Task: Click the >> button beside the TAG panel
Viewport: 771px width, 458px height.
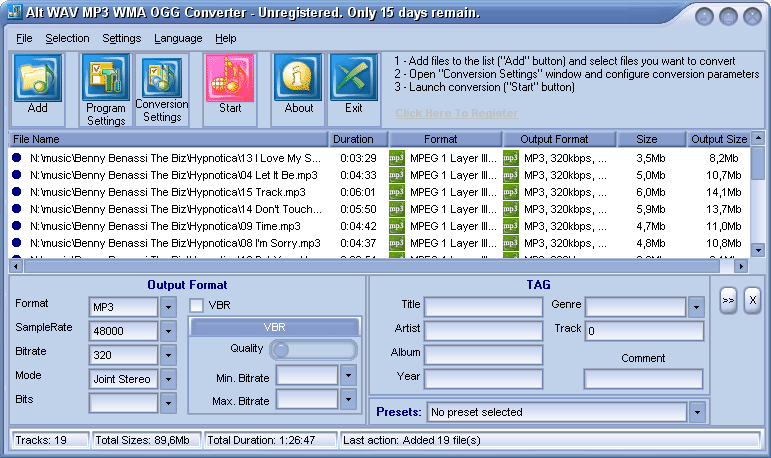Action: tap(728, 300)
